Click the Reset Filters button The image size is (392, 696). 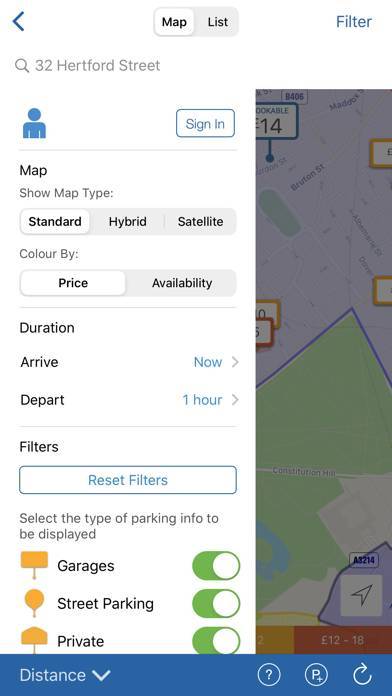point(128,480)
